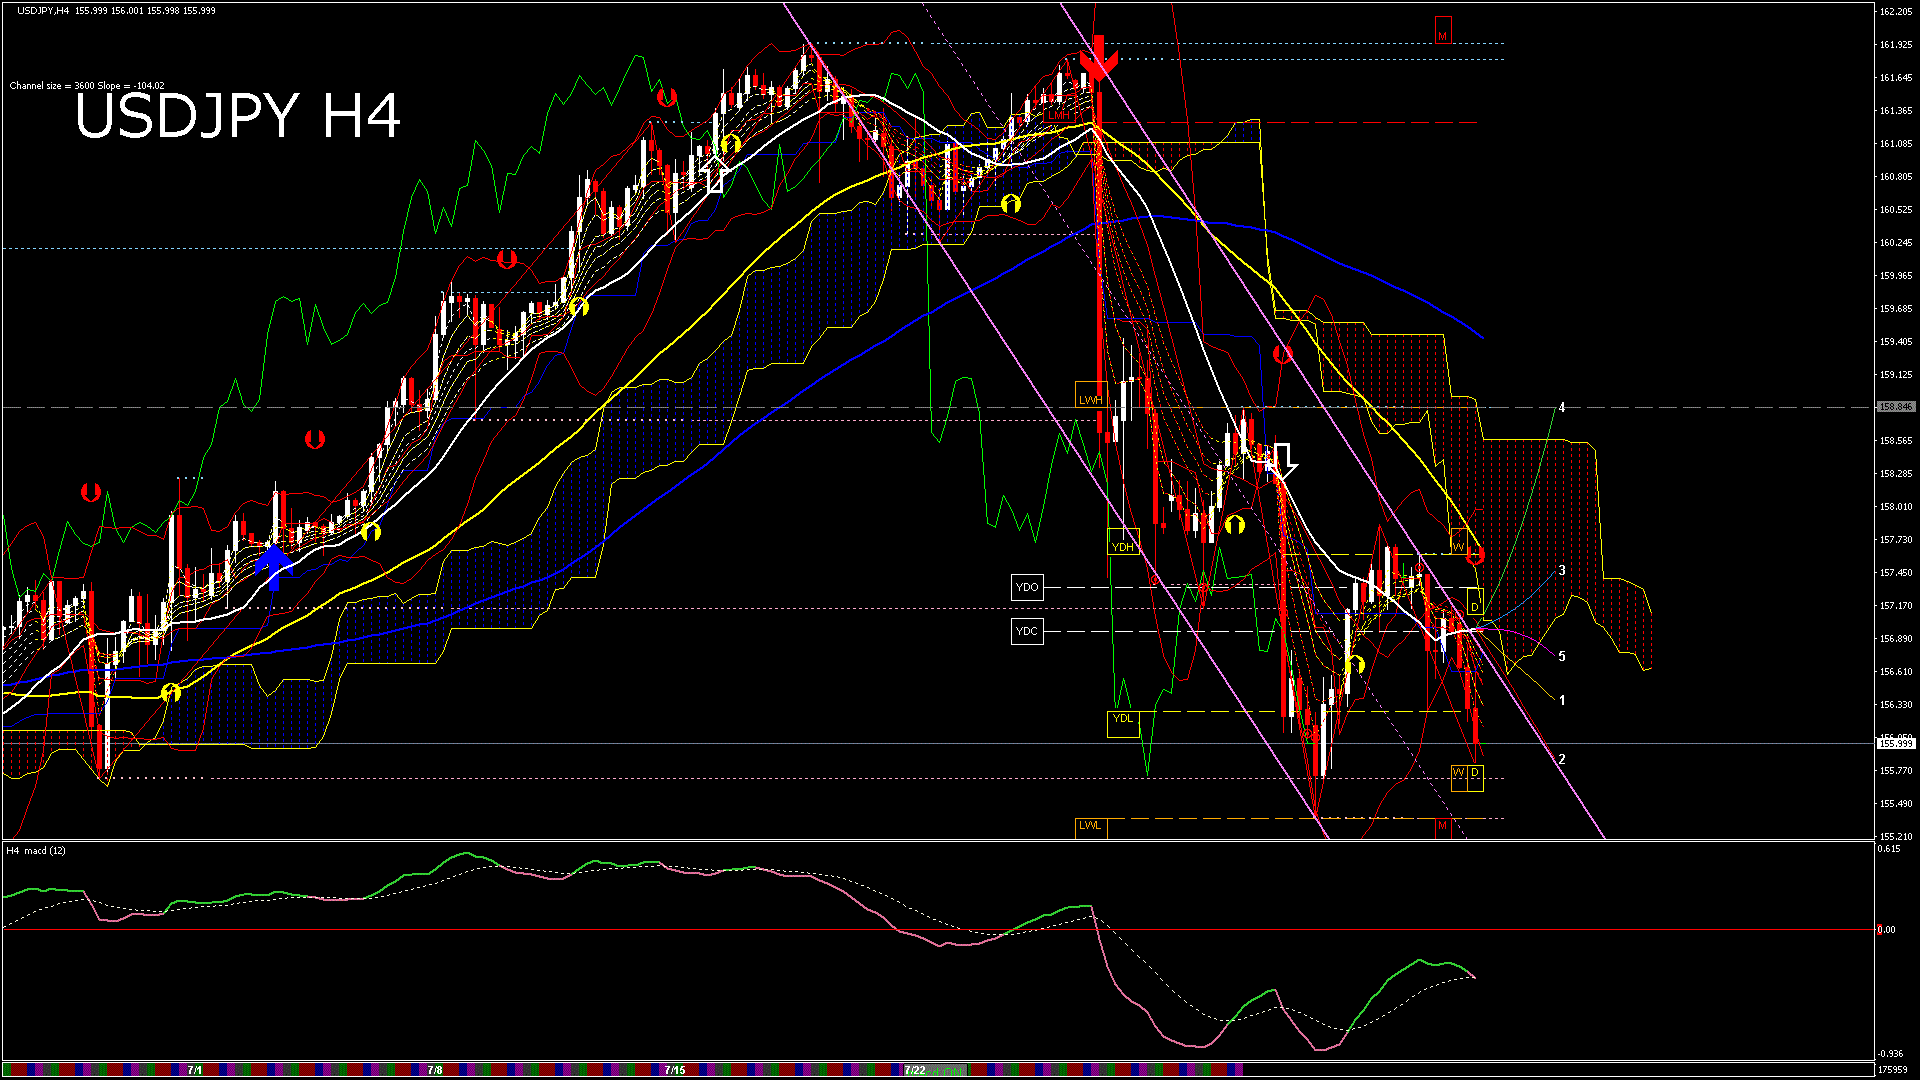
Task: Click projection line label number 4
Action: tap(1562, 407)
